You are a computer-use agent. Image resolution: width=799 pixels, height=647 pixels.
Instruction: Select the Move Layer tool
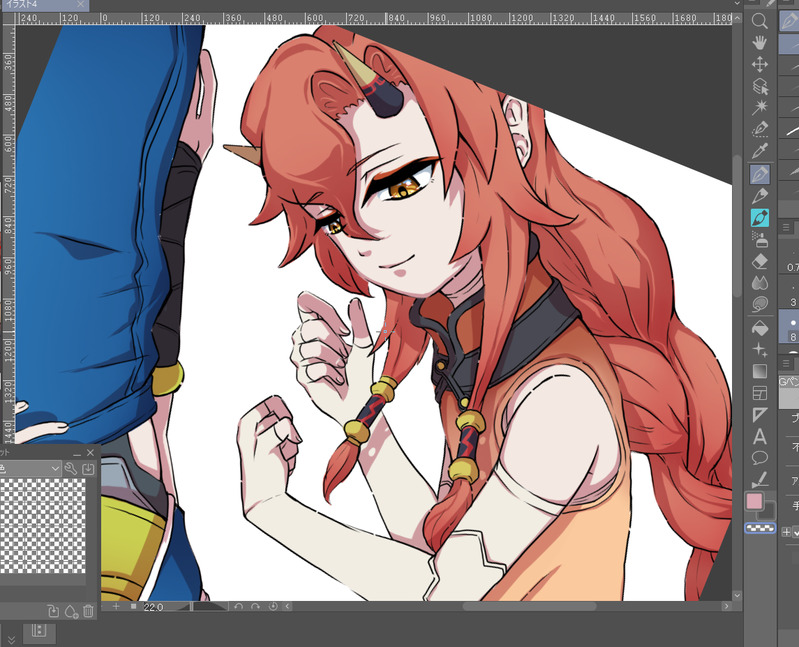[760, 65]
